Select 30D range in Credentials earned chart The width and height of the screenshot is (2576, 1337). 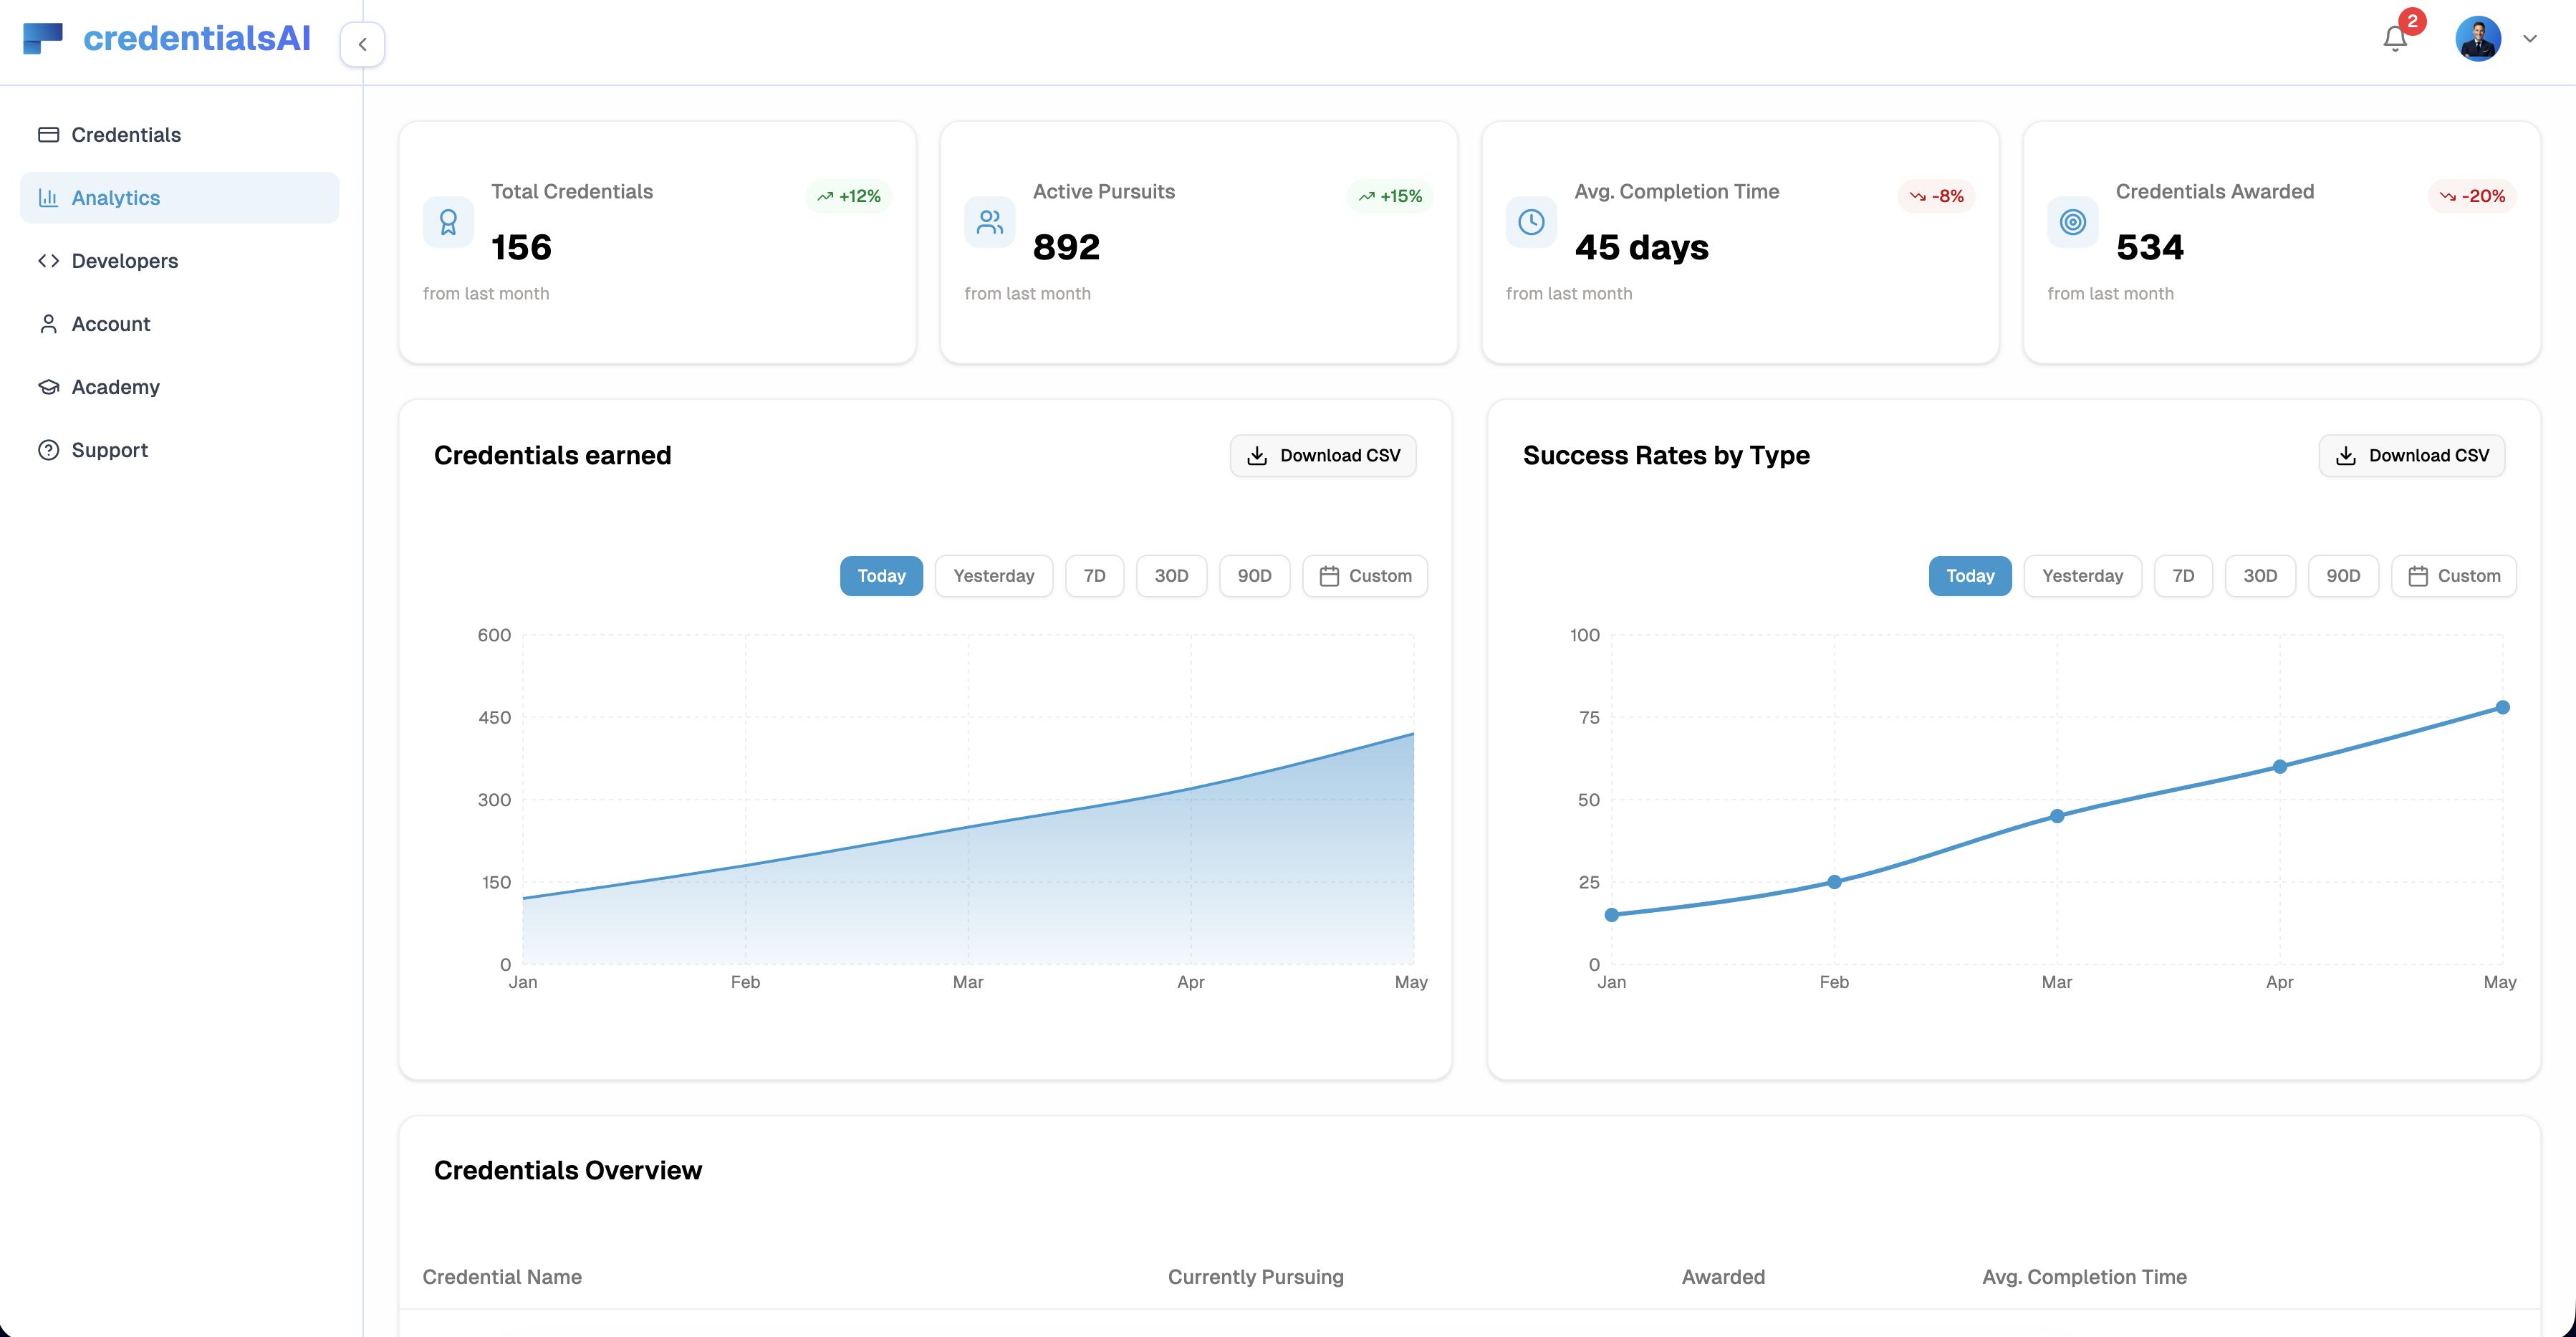(x=1172, y=576)
